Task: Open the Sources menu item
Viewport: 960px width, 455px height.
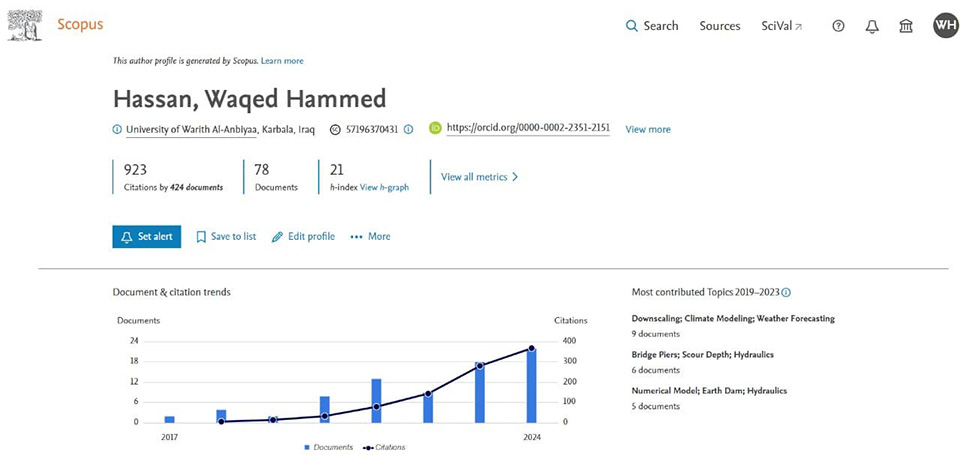Action: (x=720, y=26)
